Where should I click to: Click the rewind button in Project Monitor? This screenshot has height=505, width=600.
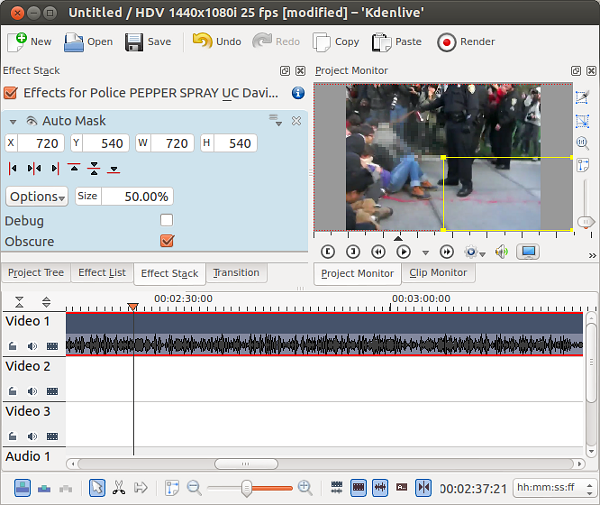[x=378, y=252]
